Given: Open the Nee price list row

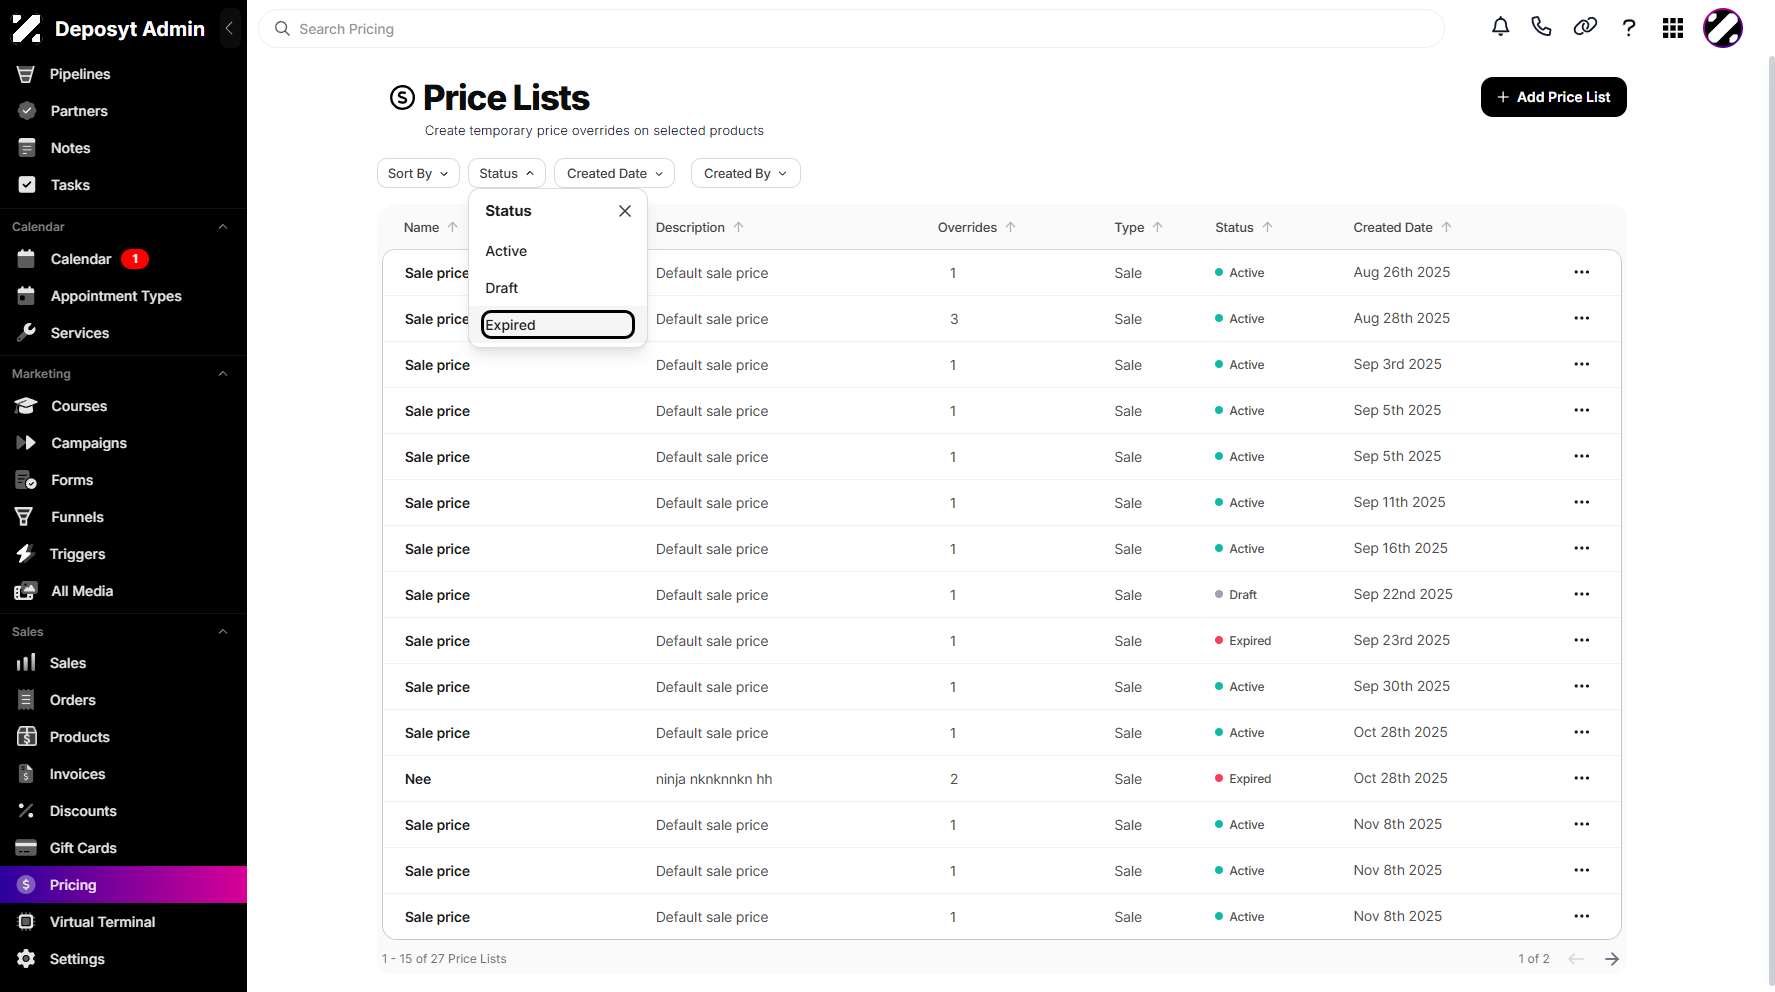Looking at the screenshot, I should tap(1001, 779).
